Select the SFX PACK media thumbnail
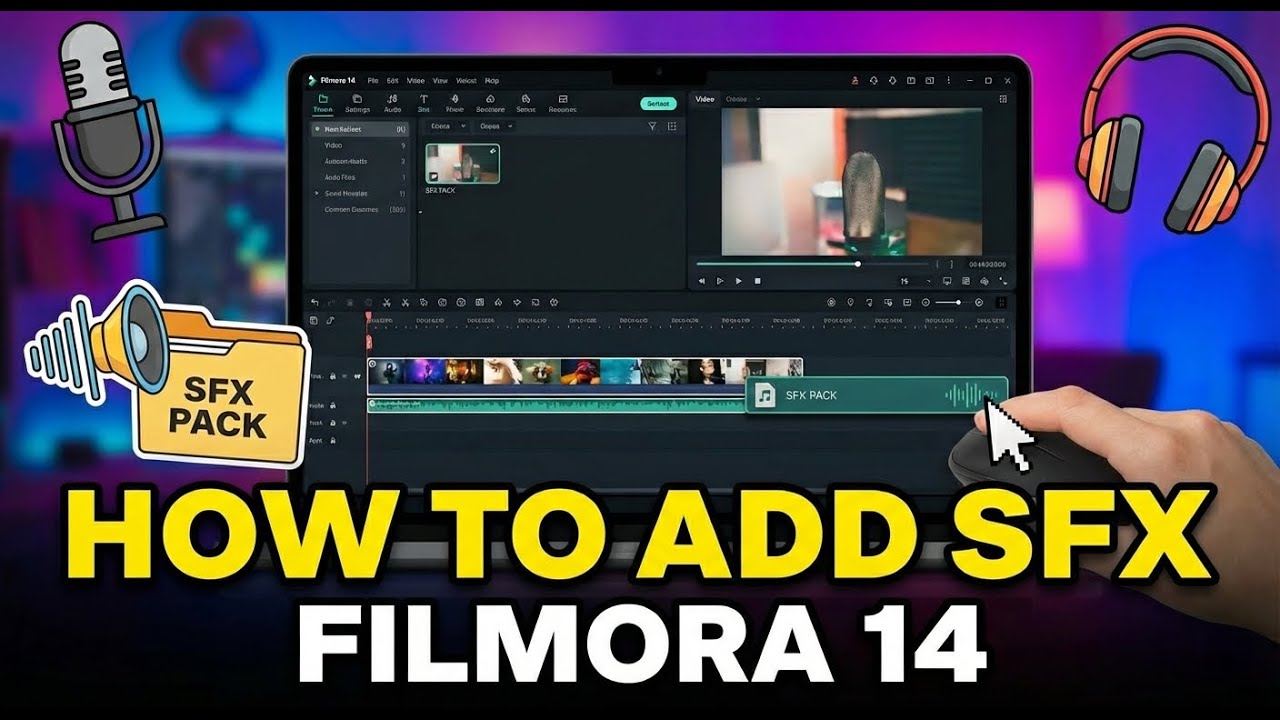1280x720 pixels. (x=462, y=163)
